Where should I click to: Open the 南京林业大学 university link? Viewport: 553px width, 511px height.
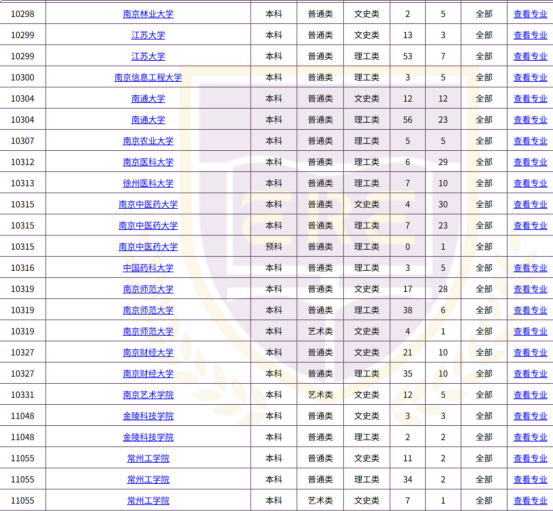click(x=148, y=14)
